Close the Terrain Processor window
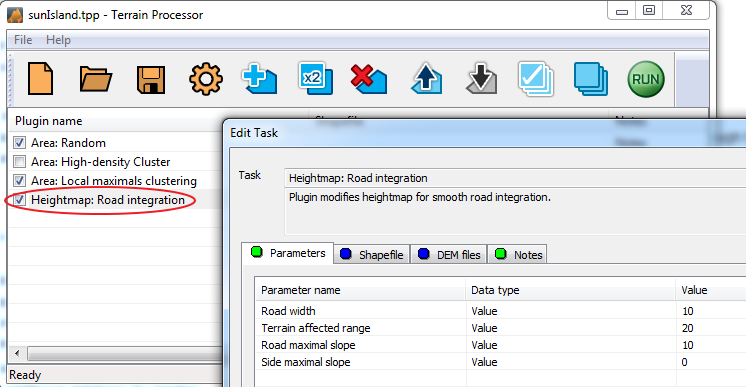The height and width of the screenshot is (387, 746). pyautogui.click(x=687, y=10)
